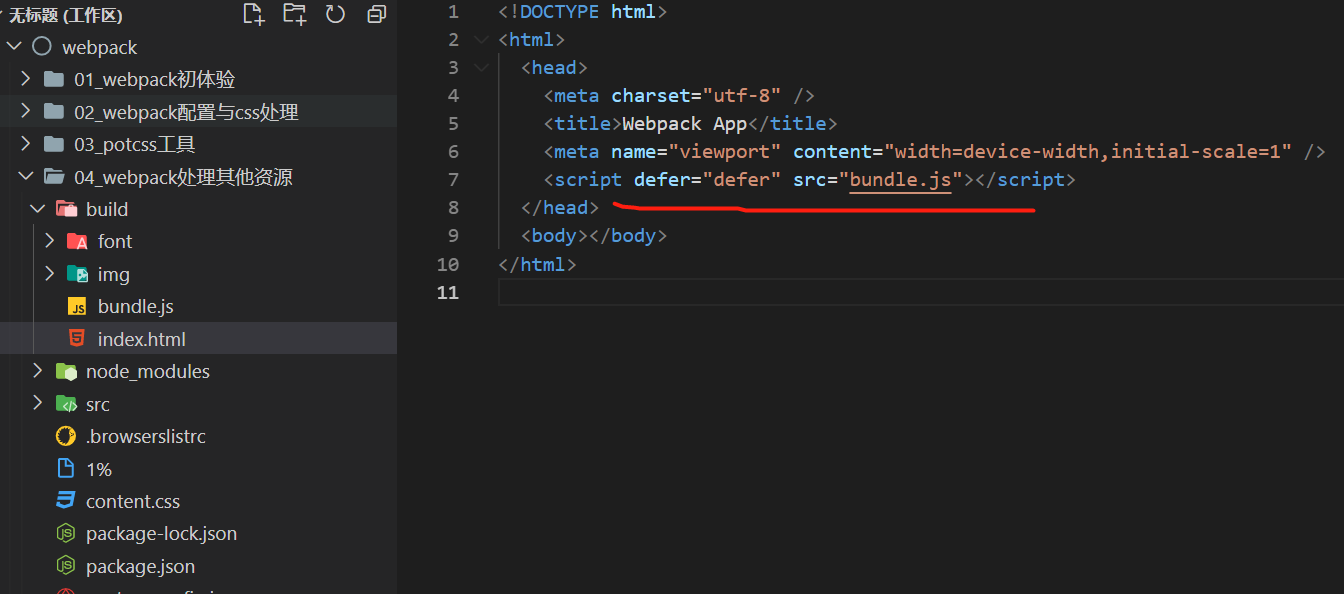Click the HTML5 icon of index.html
The width and height of the screenshot is (1344, 594).
[77, 339]
